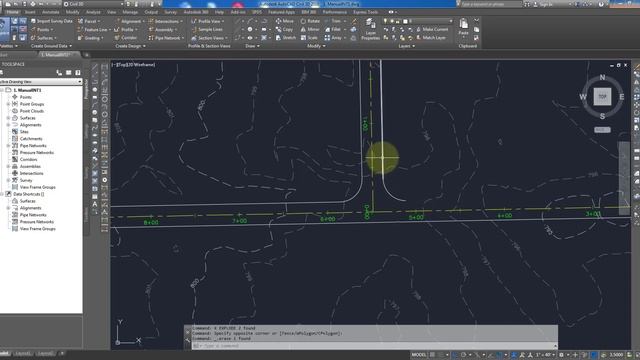This screenshot has height=360, width=640.
Task: Select Data Shortcuts tree item
Action: coord(28,194)
